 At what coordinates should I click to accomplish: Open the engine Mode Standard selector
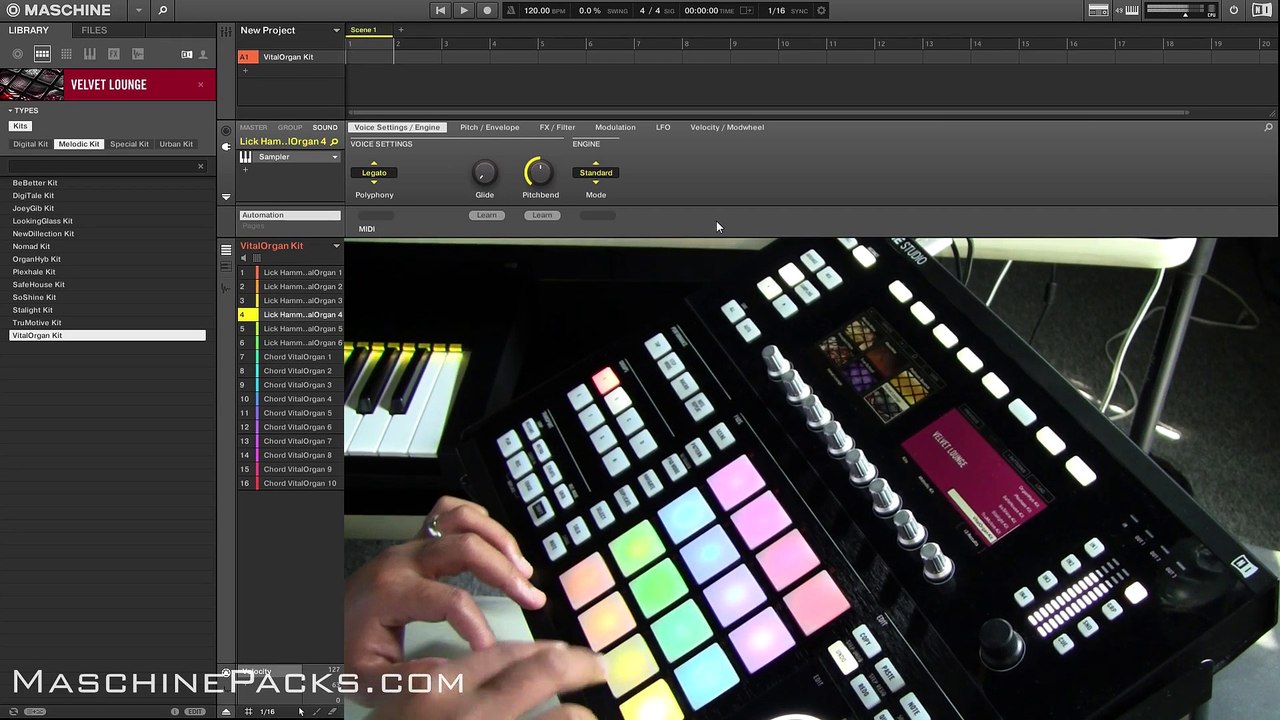point(596,173)
